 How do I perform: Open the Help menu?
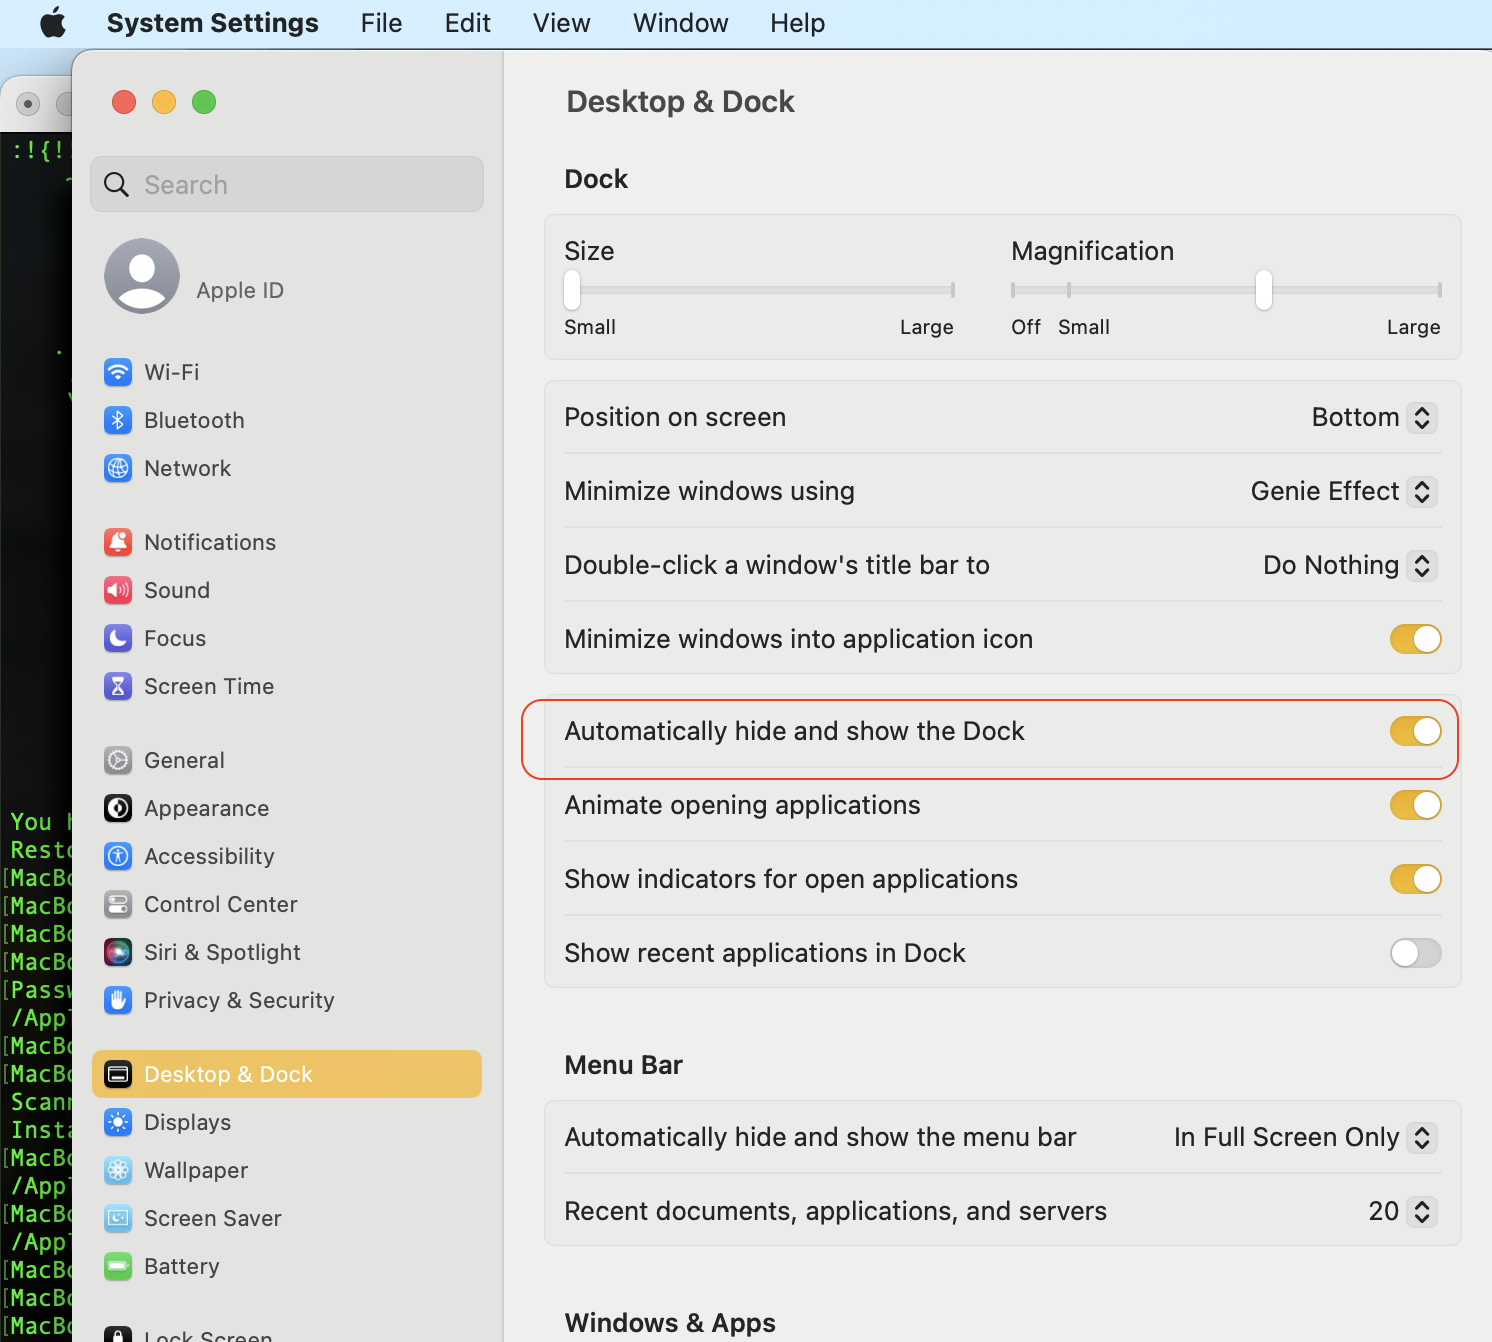tap(797, 23)
